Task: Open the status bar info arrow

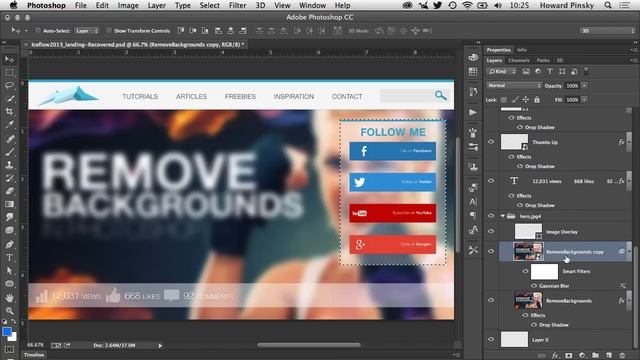Action: pyautogui.click(x=160, y=346)
